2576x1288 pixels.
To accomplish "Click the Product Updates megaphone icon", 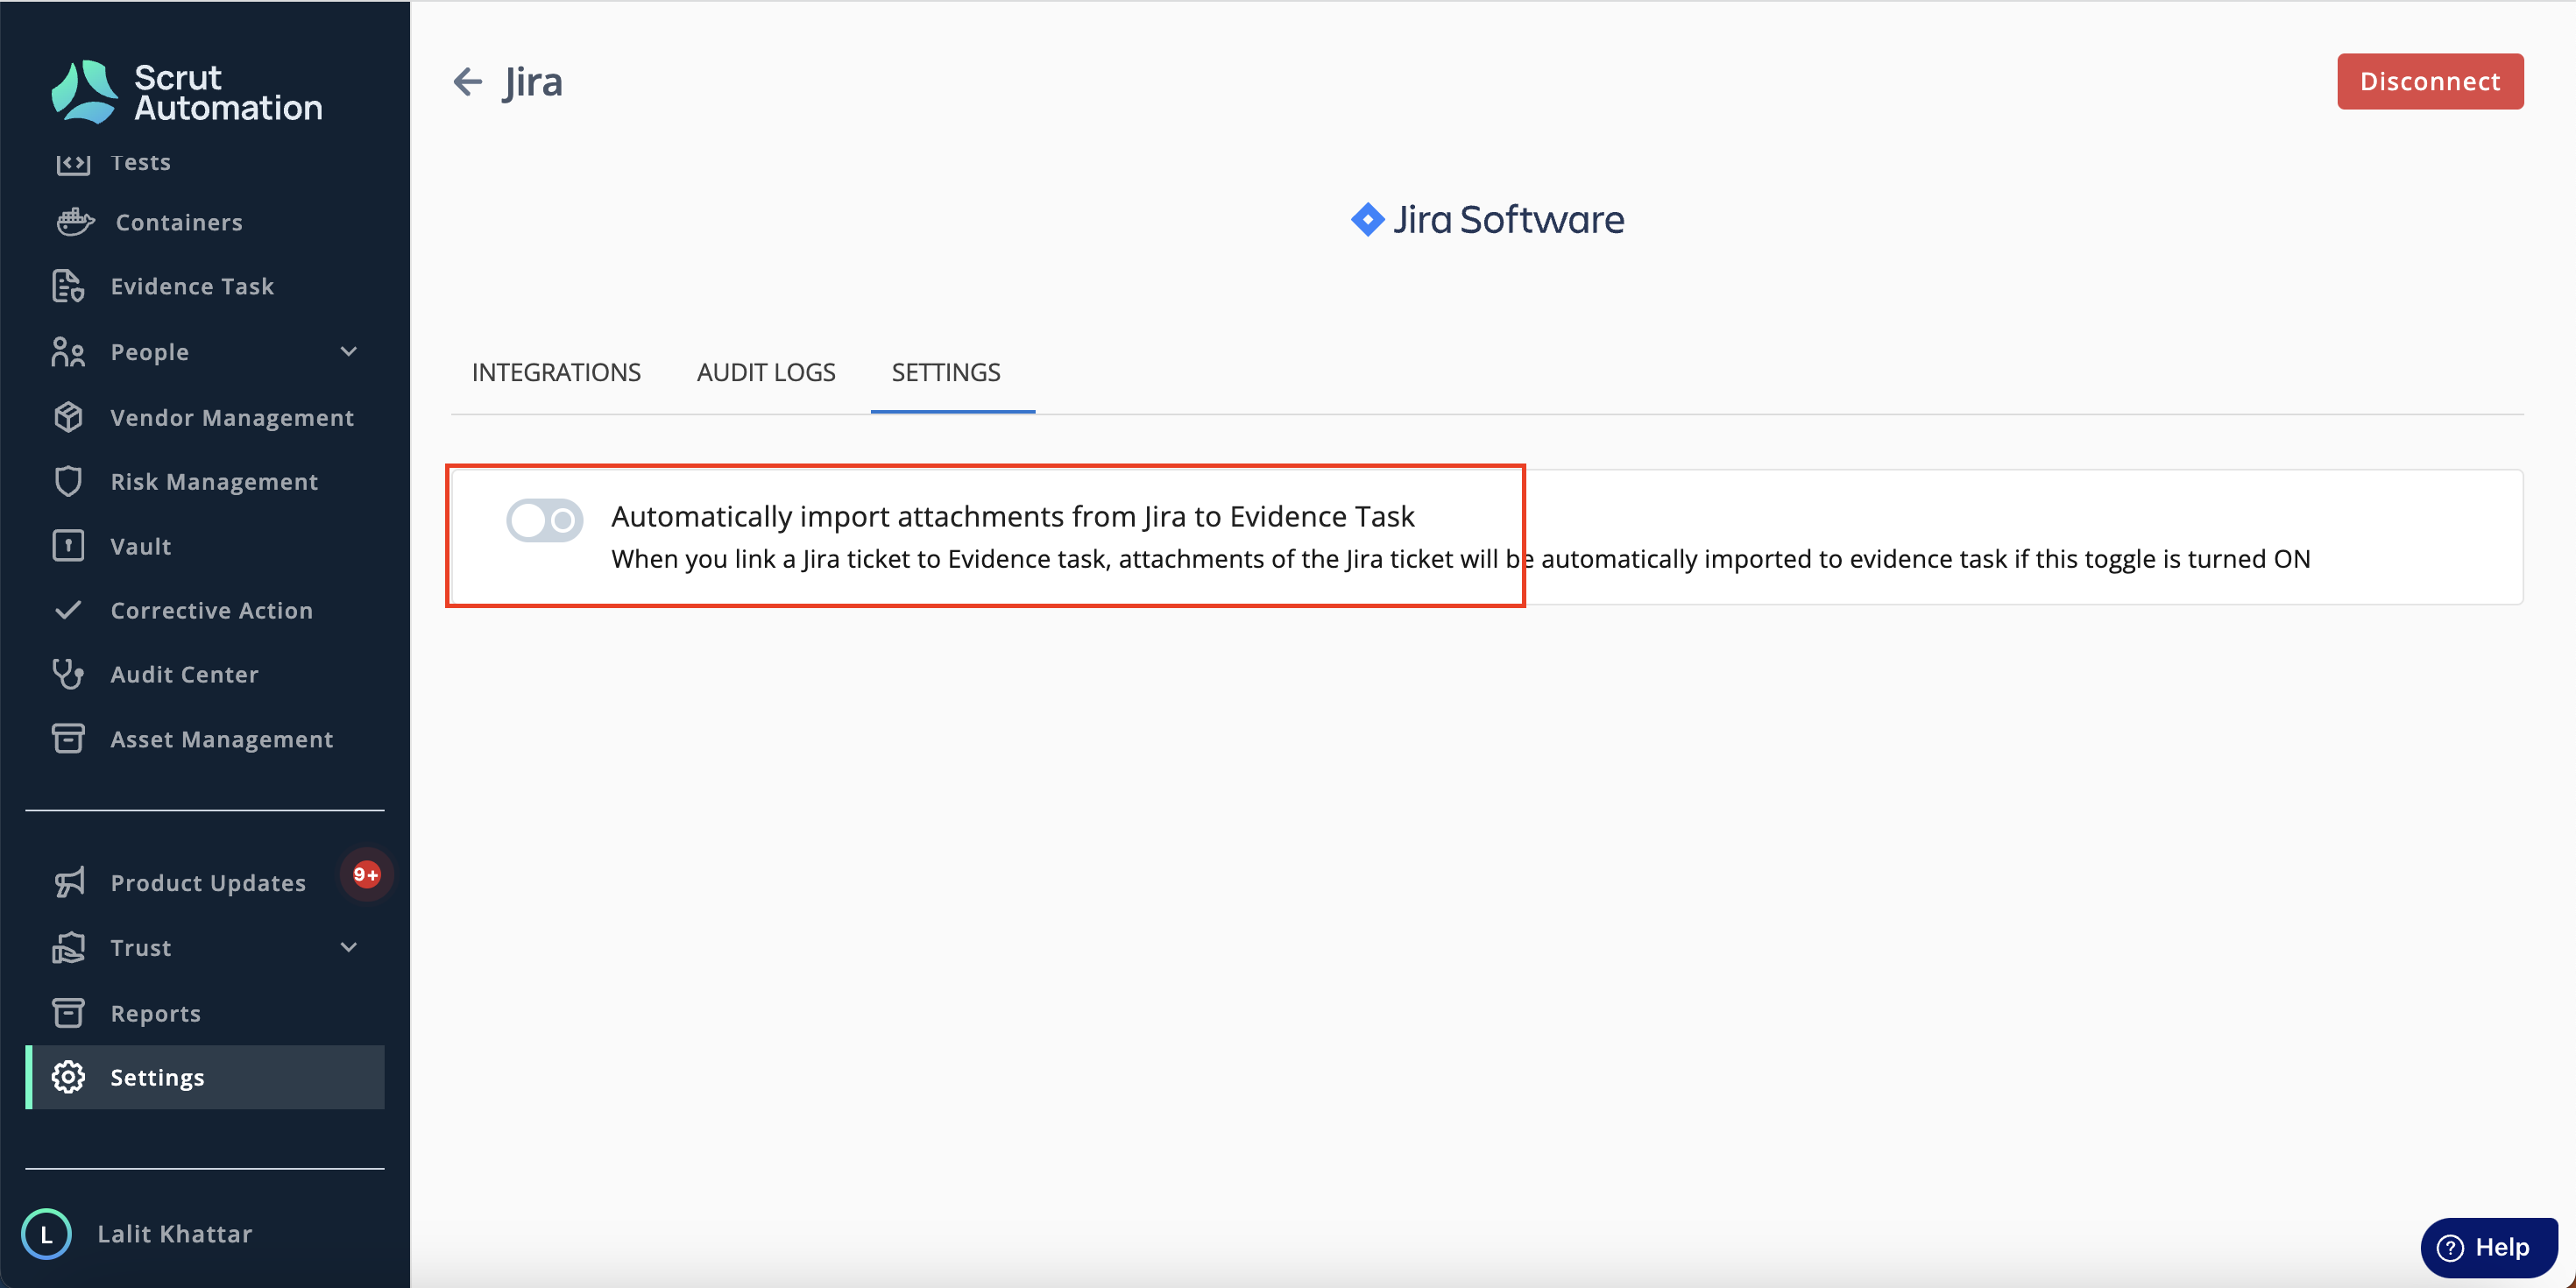I will (69, 882).
